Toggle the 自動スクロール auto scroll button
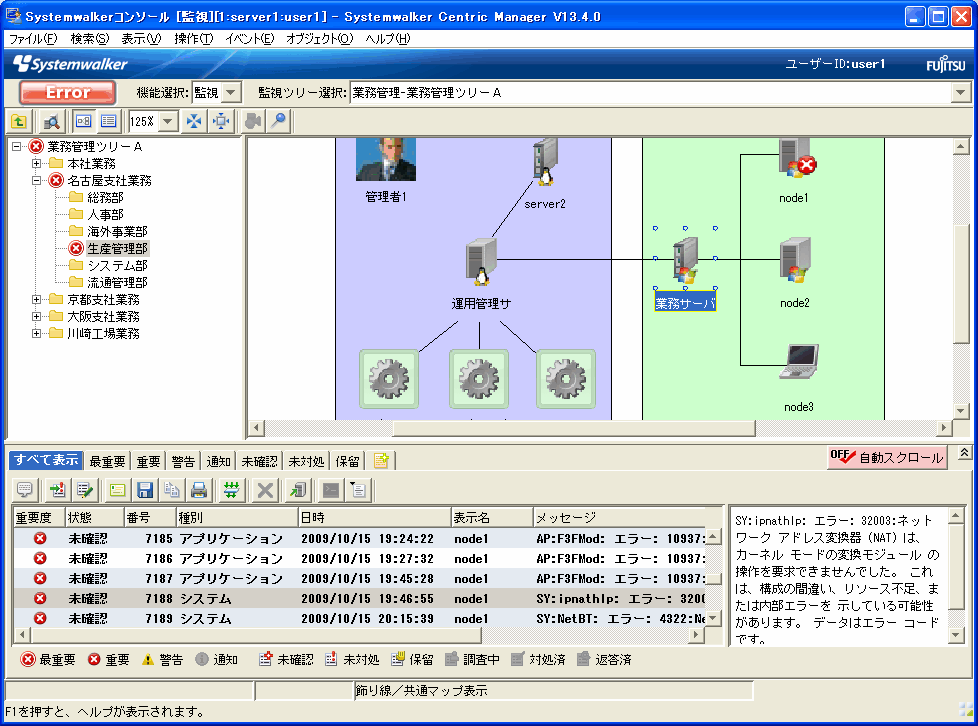Screen dimensions: 978x726 point(887,457)
